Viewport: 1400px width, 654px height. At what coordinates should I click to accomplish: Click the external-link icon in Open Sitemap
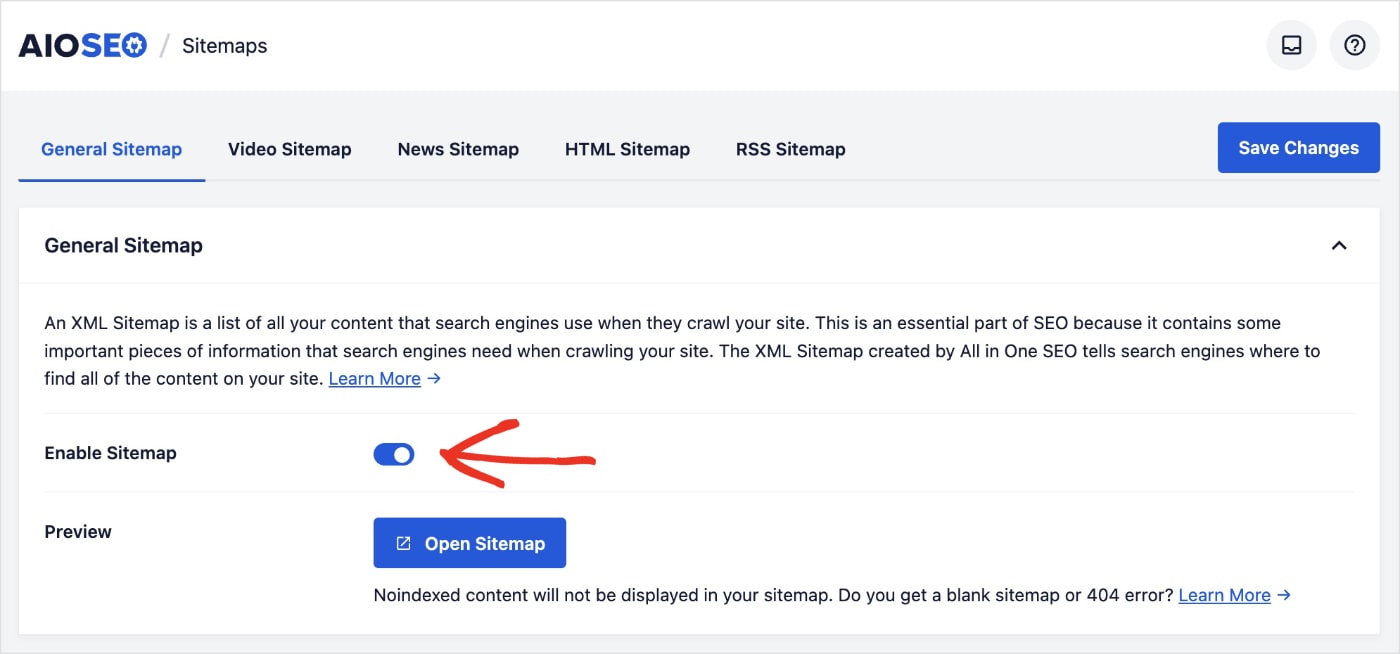pyautogui.click(x=403, y=544)
